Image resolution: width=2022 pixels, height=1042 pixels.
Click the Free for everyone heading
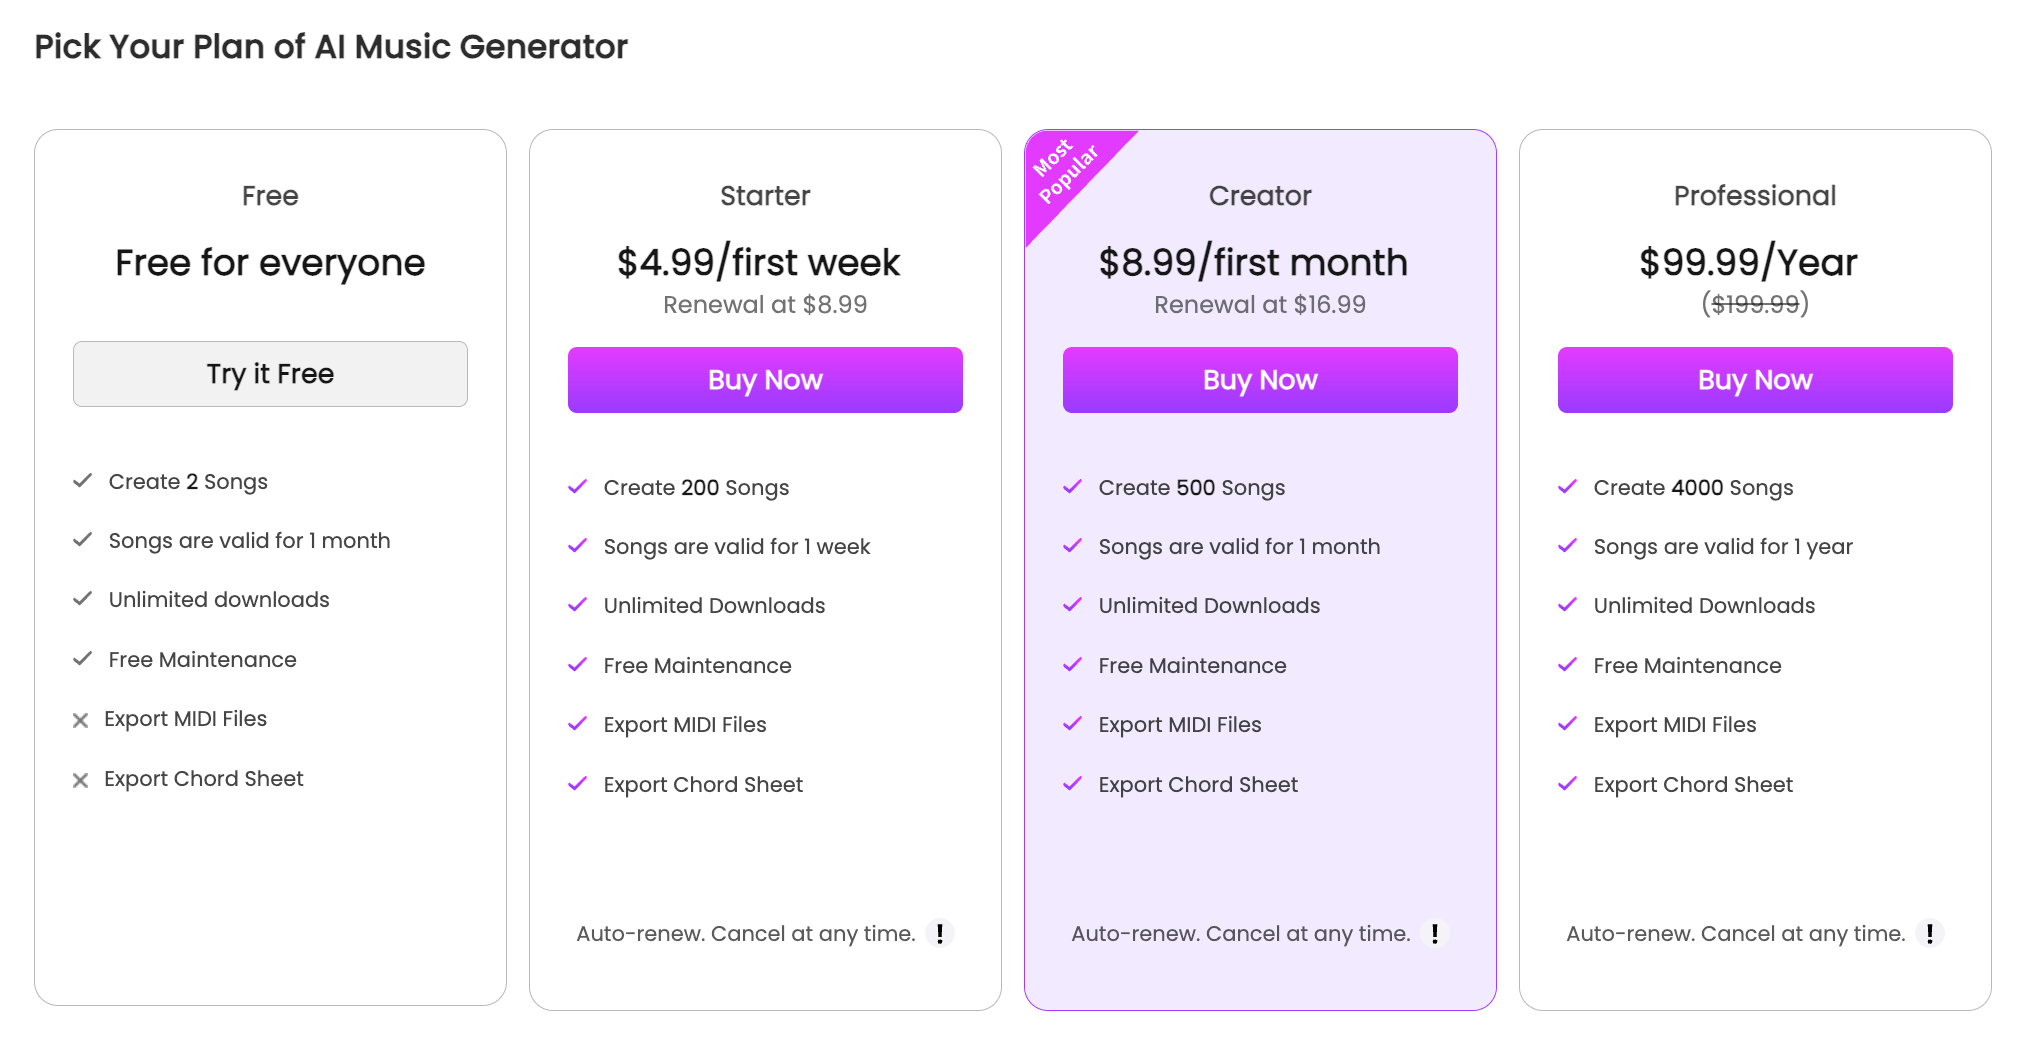[270, 263]
